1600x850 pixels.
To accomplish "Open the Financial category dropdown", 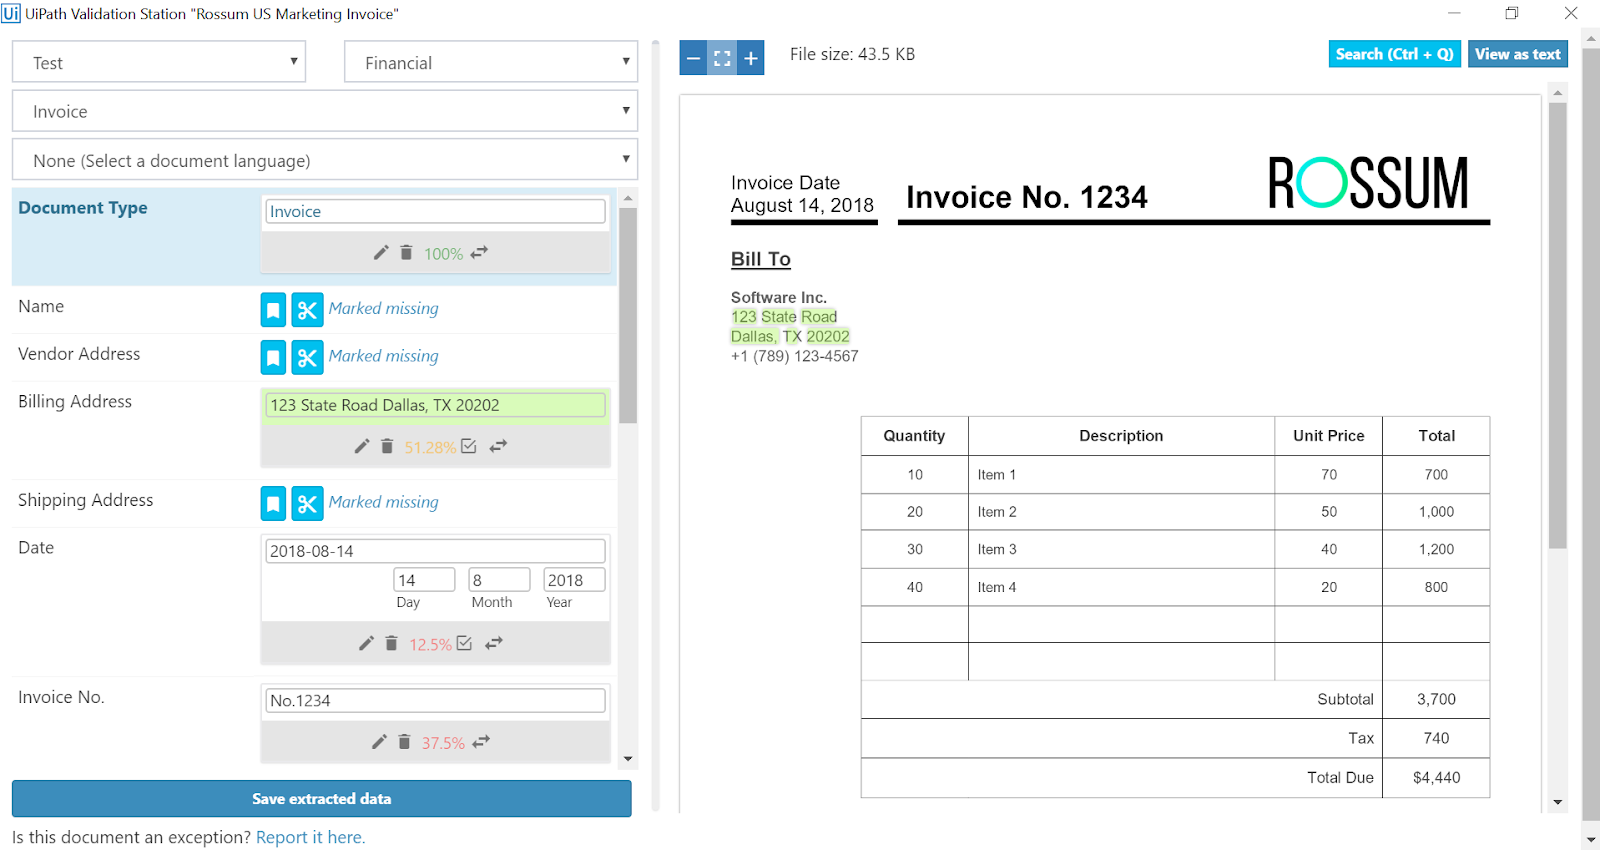I will tap(491, 62).
